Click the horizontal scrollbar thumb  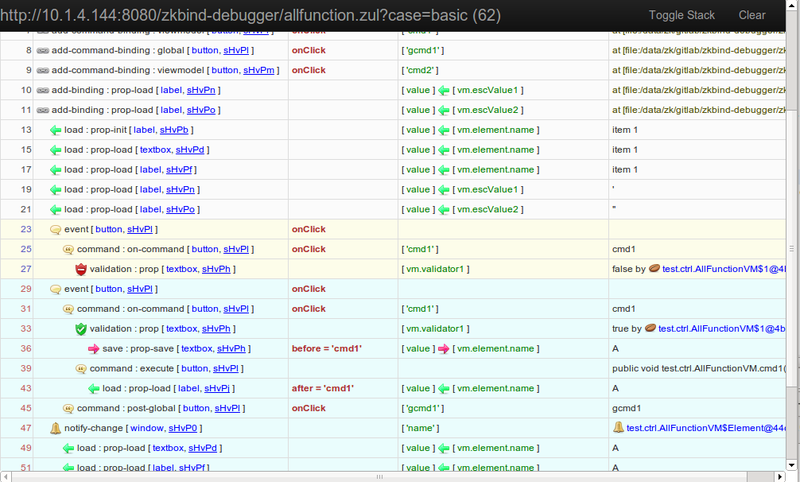click(380, 477)
